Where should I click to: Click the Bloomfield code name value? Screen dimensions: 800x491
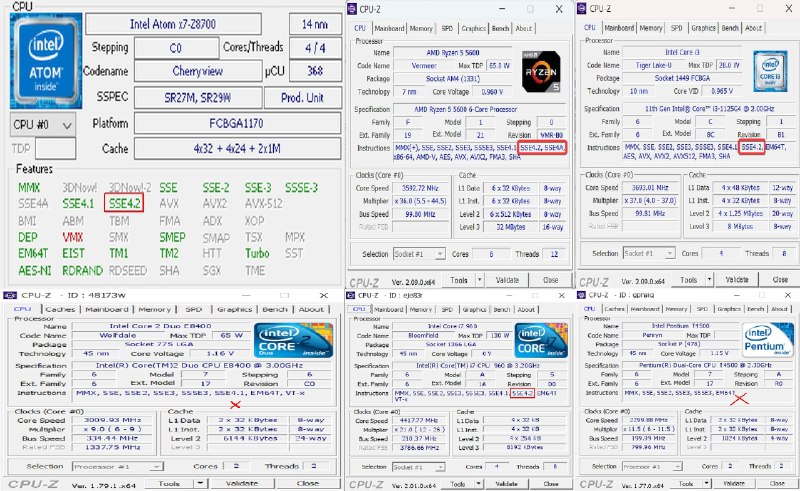click(423, 335)
